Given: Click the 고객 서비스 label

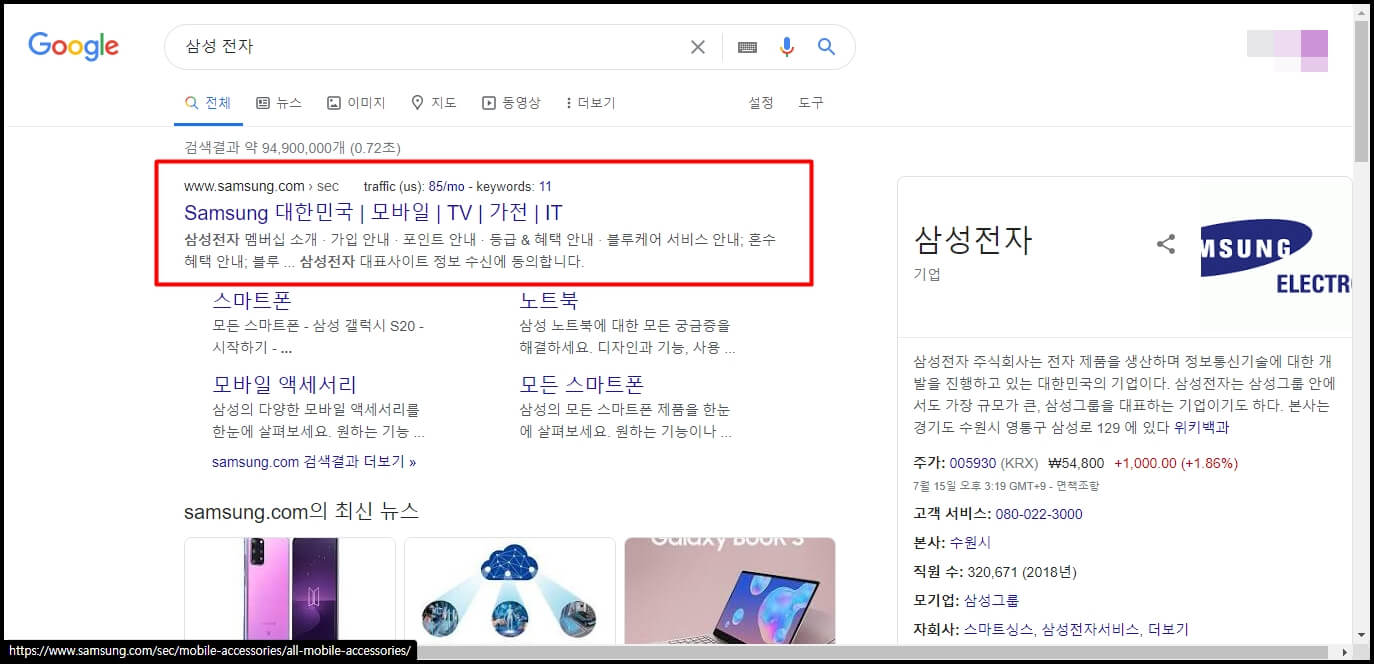Looking at the screenshot, I should point(952,514).
